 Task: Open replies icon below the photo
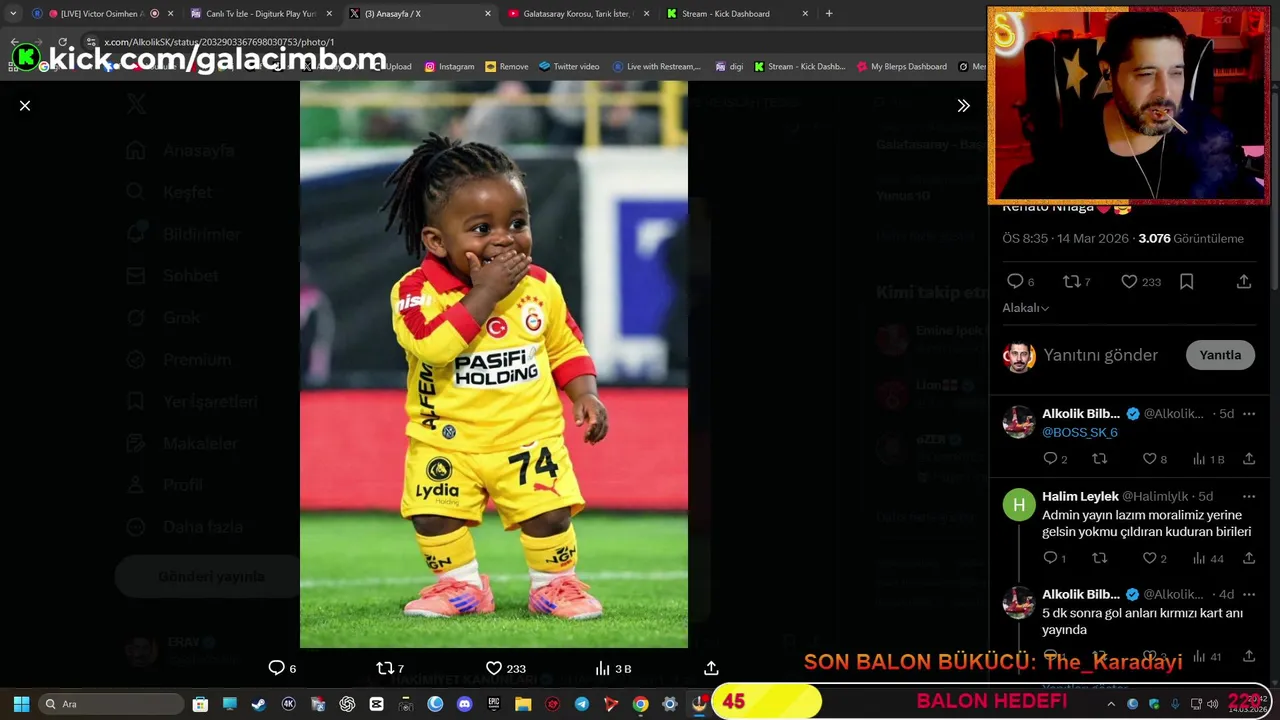tap(277, 668)
